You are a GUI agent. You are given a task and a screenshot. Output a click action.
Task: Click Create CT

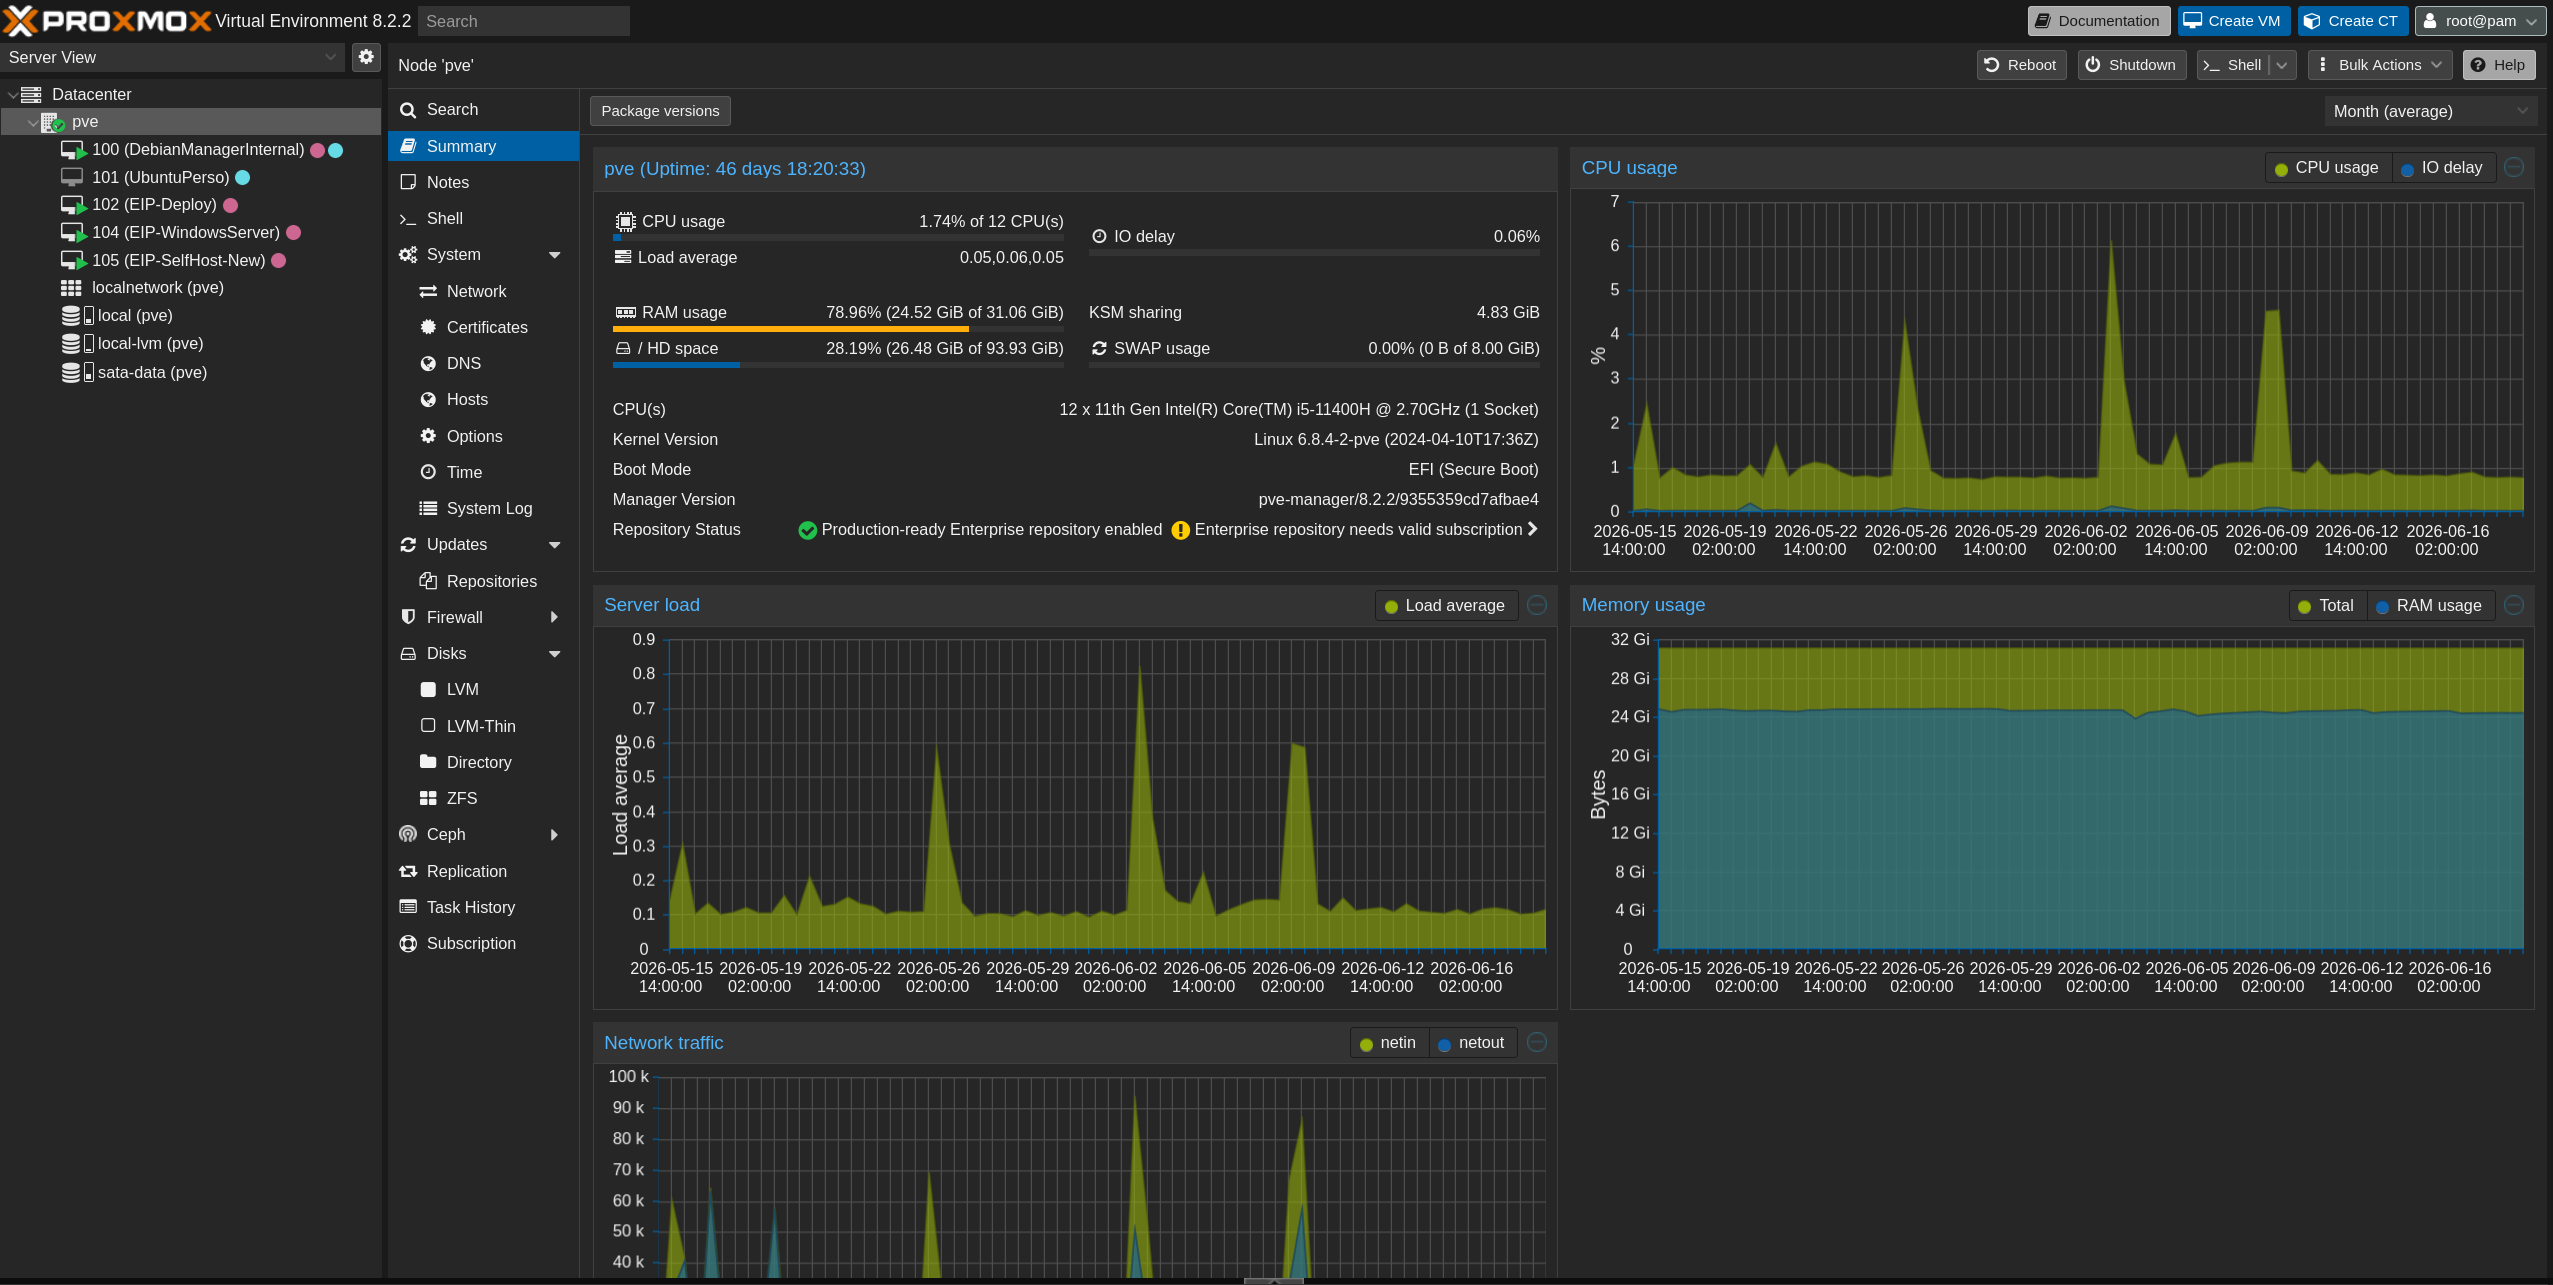point(2352,21)
